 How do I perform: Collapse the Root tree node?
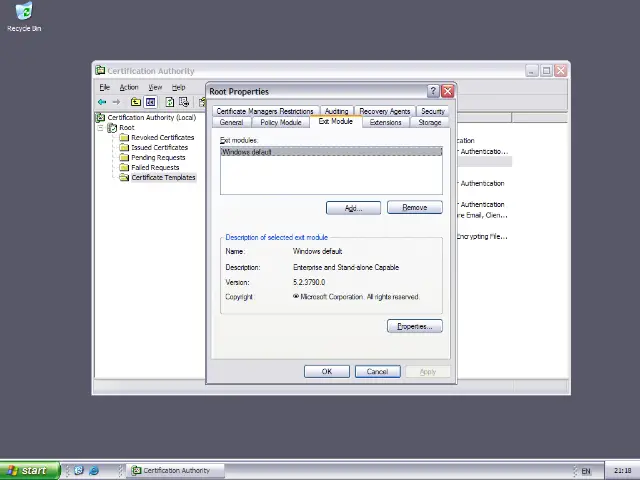click(x=100, y=128)
